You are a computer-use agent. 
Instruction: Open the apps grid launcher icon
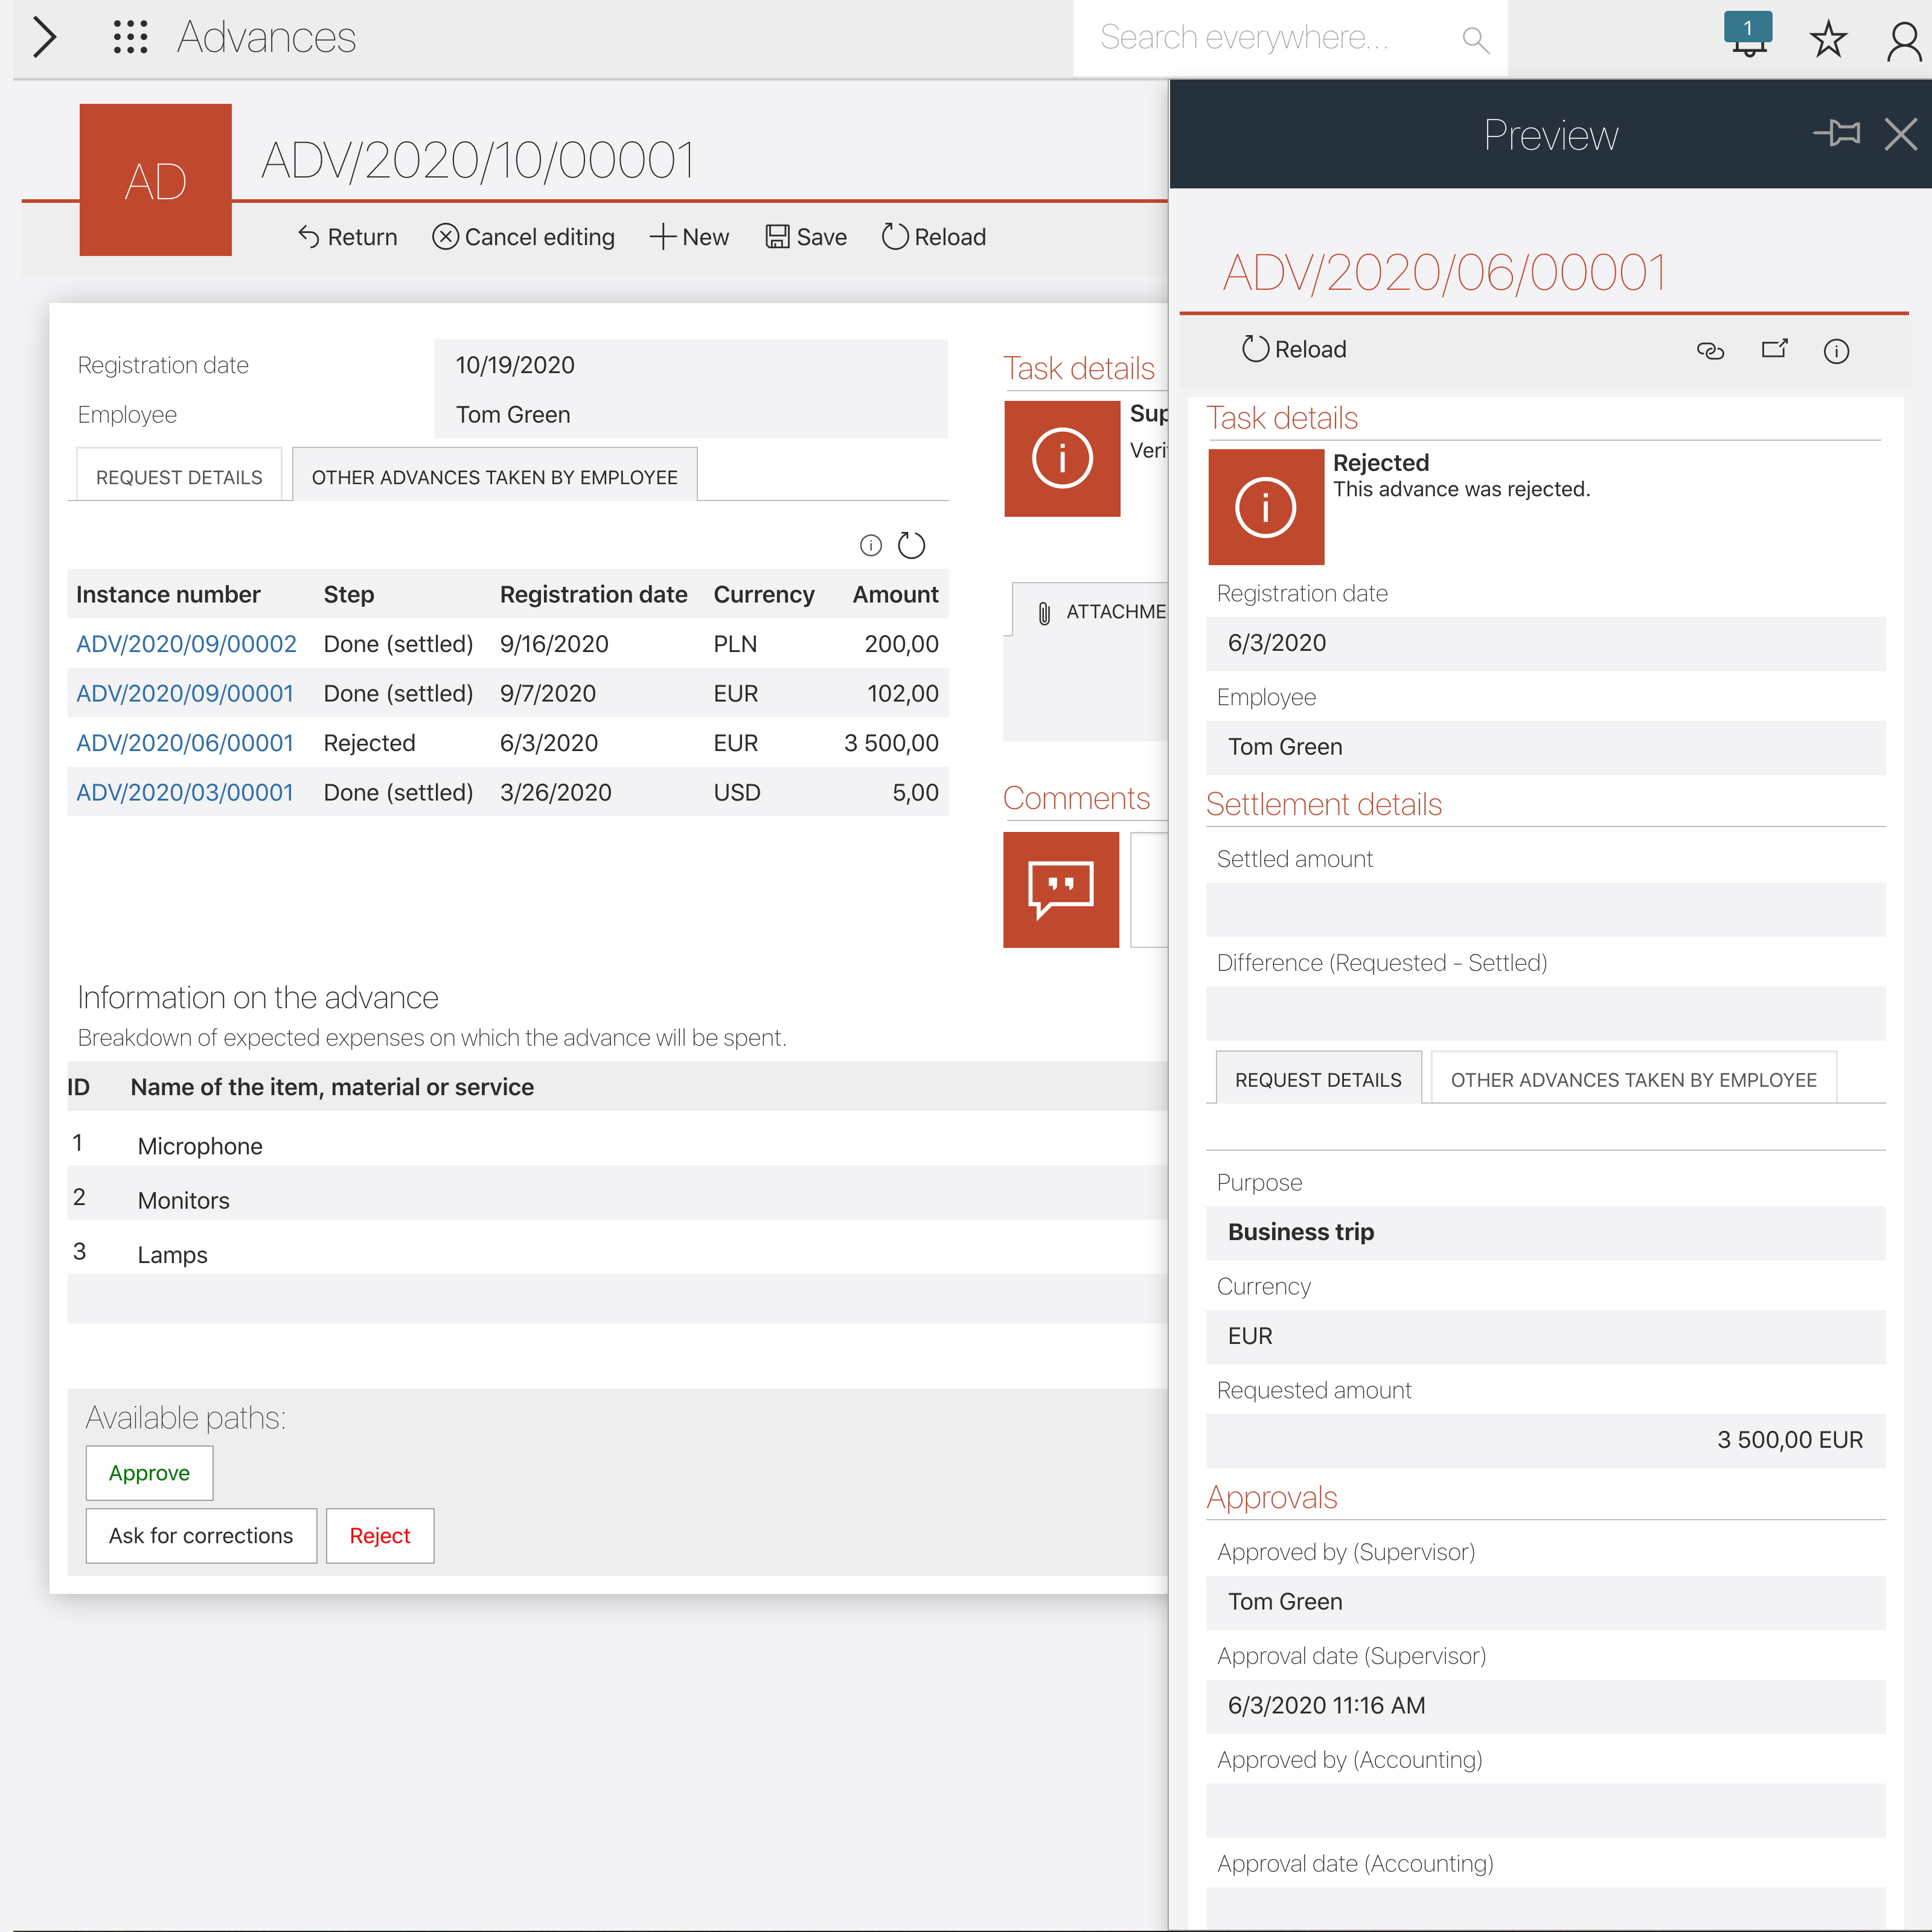pos(130,37)
